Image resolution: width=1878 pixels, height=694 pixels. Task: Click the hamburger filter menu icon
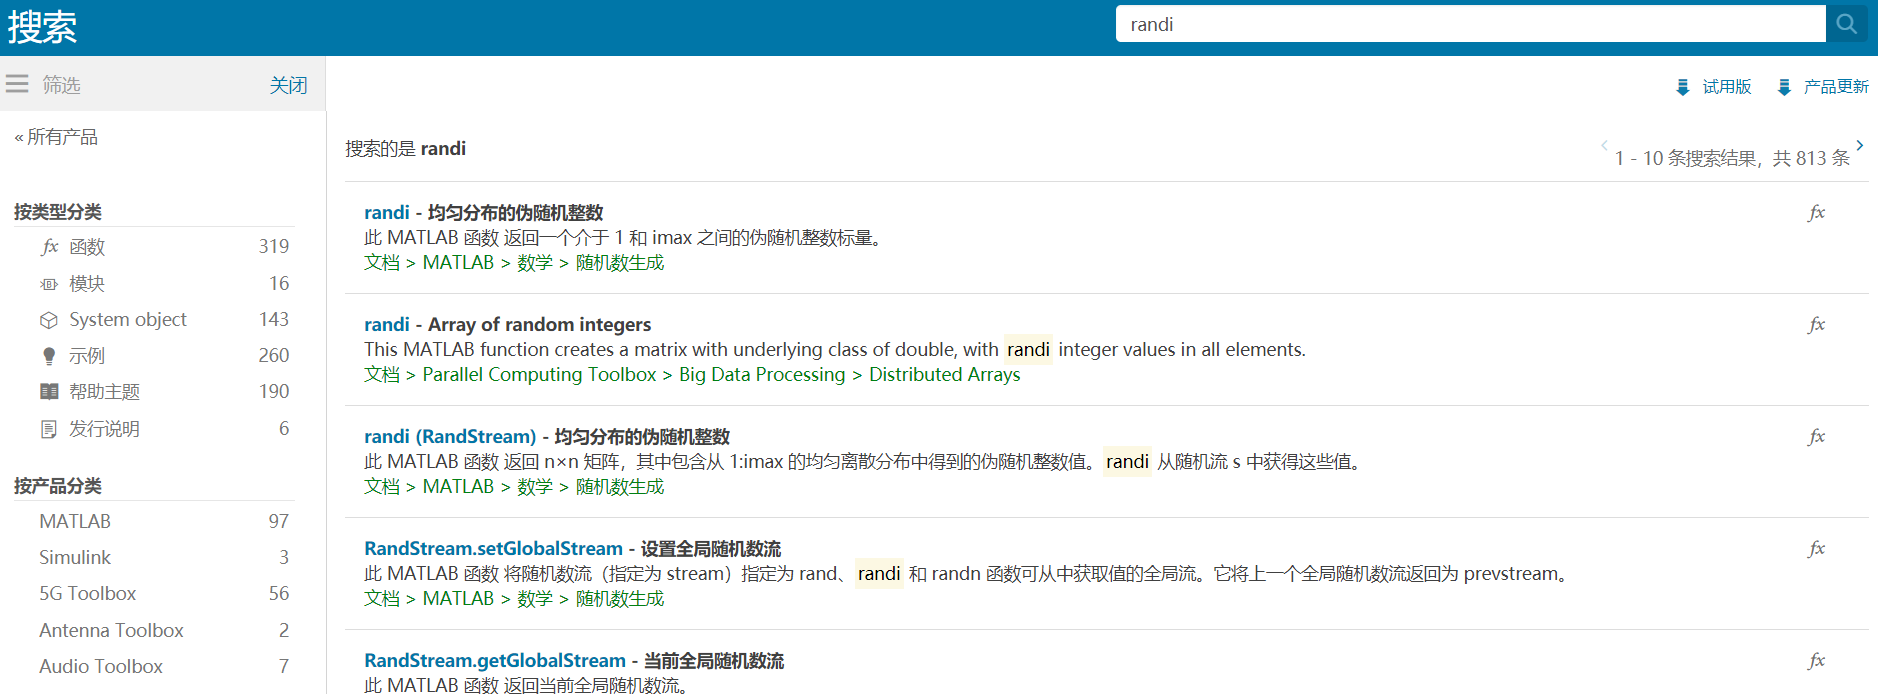tap(17, 84)
